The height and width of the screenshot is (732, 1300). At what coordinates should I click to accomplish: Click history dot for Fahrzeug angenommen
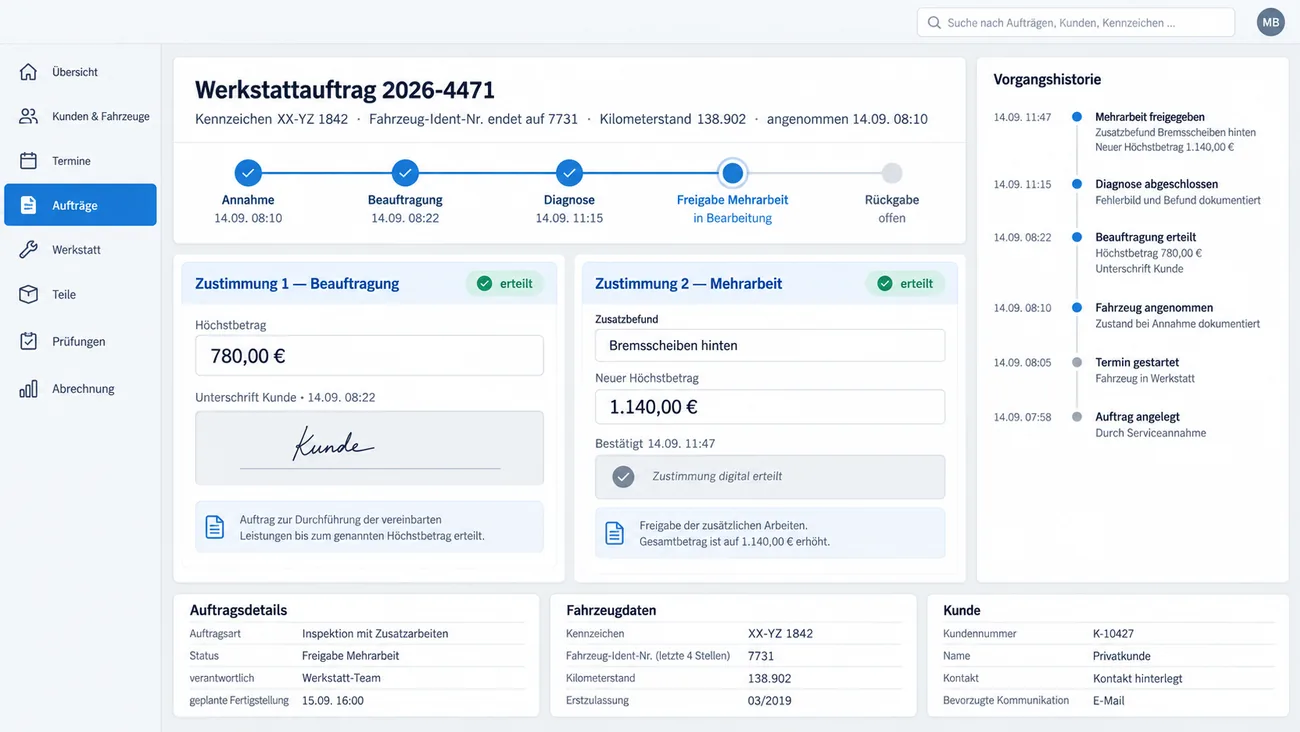tap(1077, 308)
